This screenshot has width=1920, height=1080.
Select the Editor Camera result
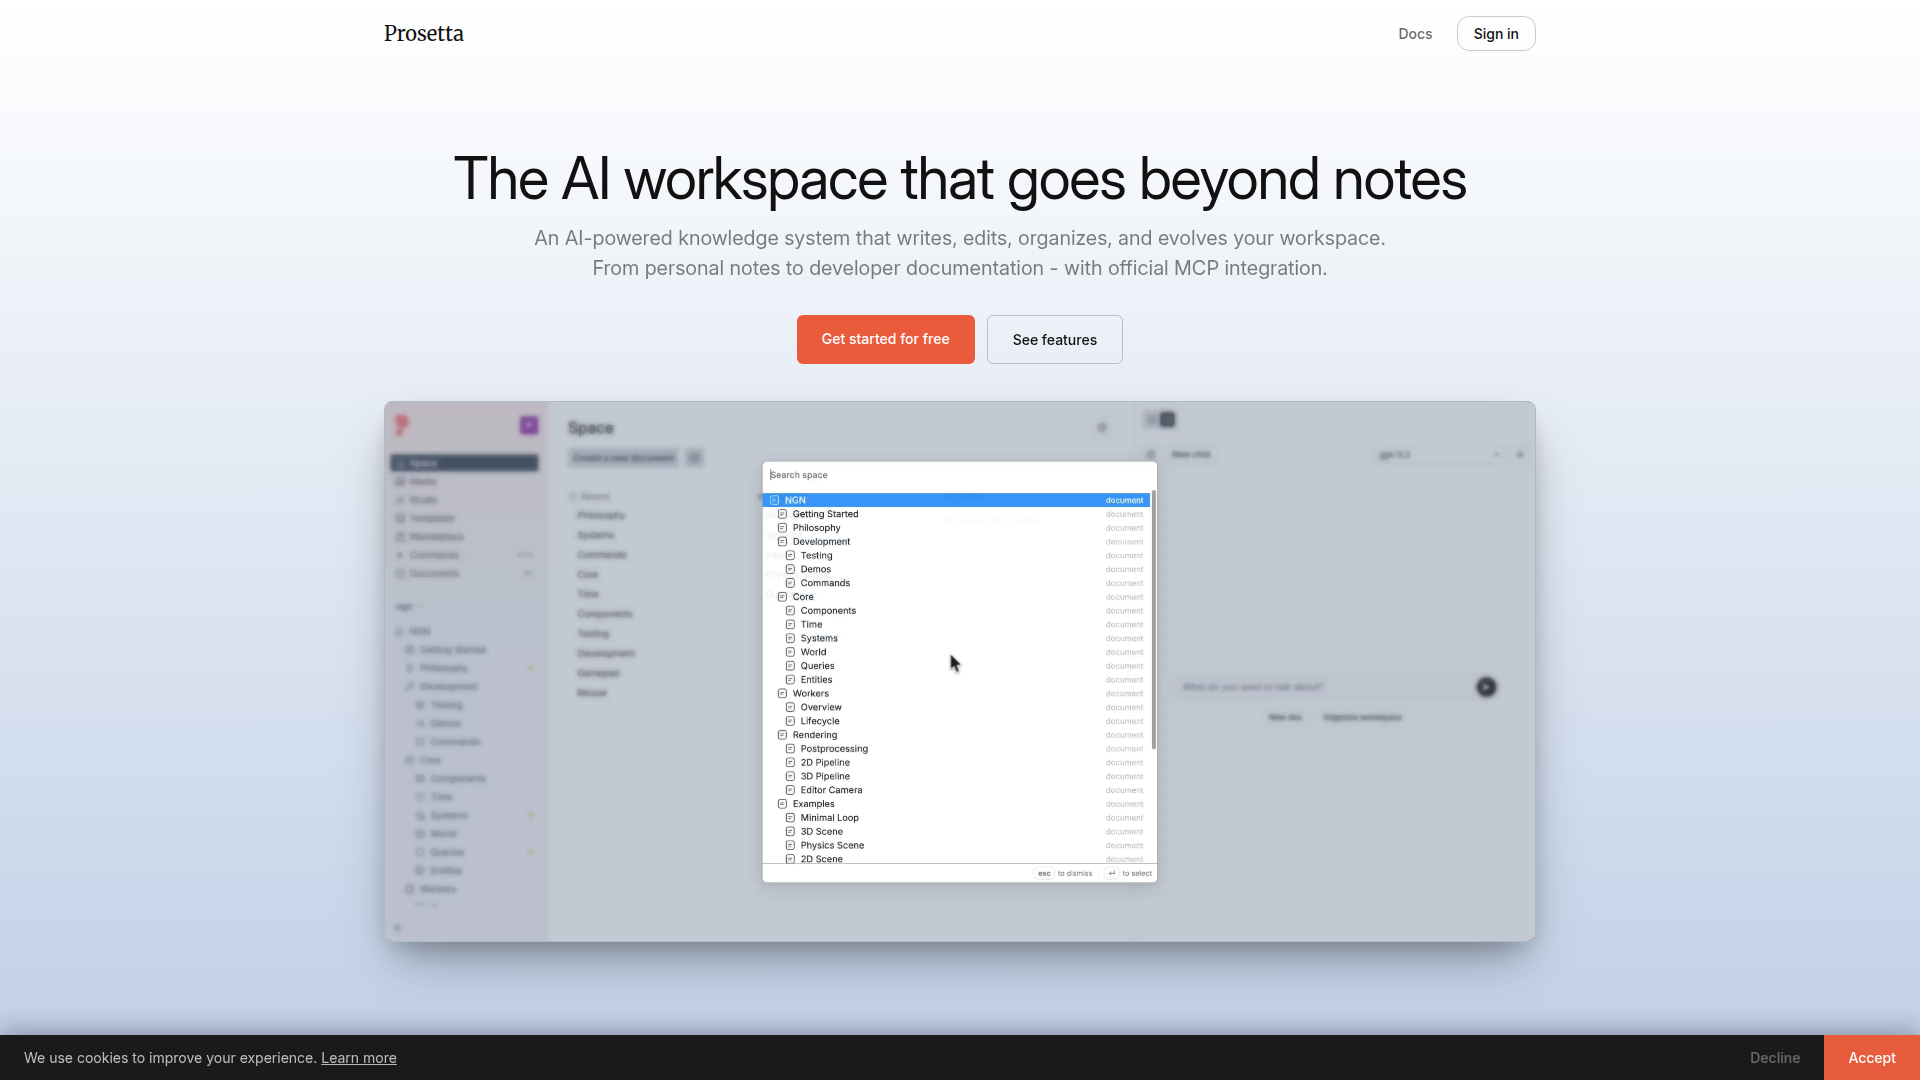click(831, 790)
